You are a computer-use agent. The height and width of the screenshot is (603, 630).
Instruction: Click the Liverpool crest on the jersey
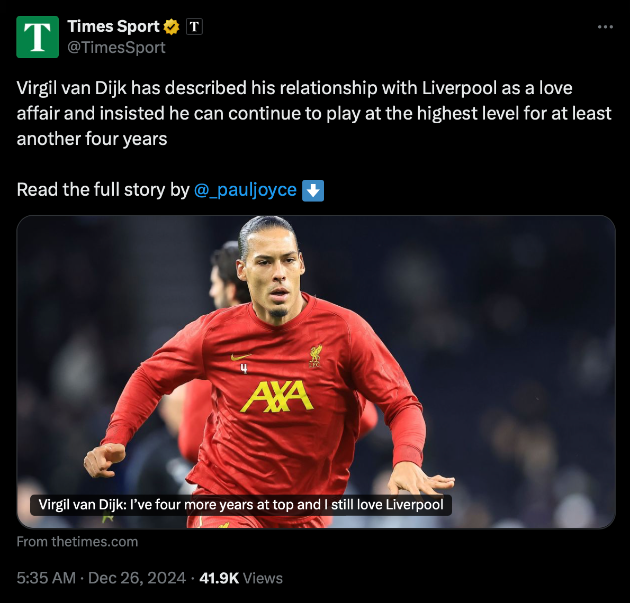[316, 355]
